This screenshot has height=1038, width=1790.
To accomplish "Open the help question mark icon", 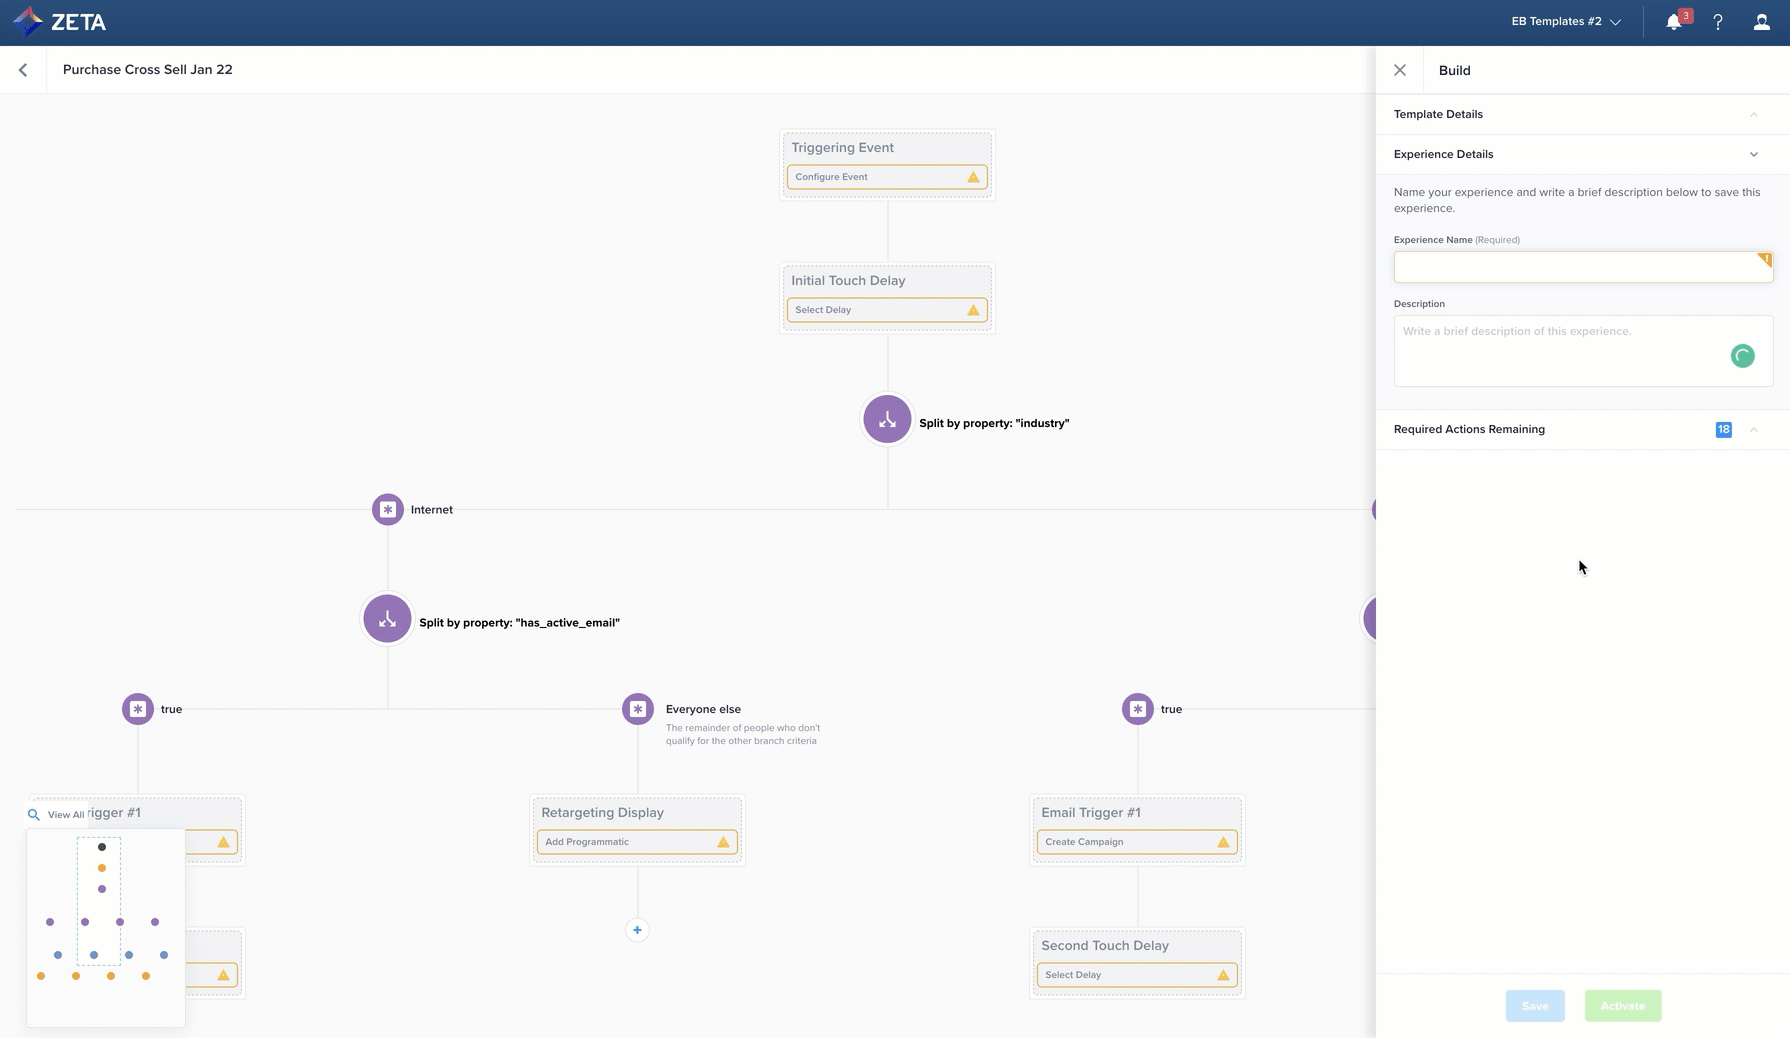I will pyautogui.click(x=1718, y=22).
